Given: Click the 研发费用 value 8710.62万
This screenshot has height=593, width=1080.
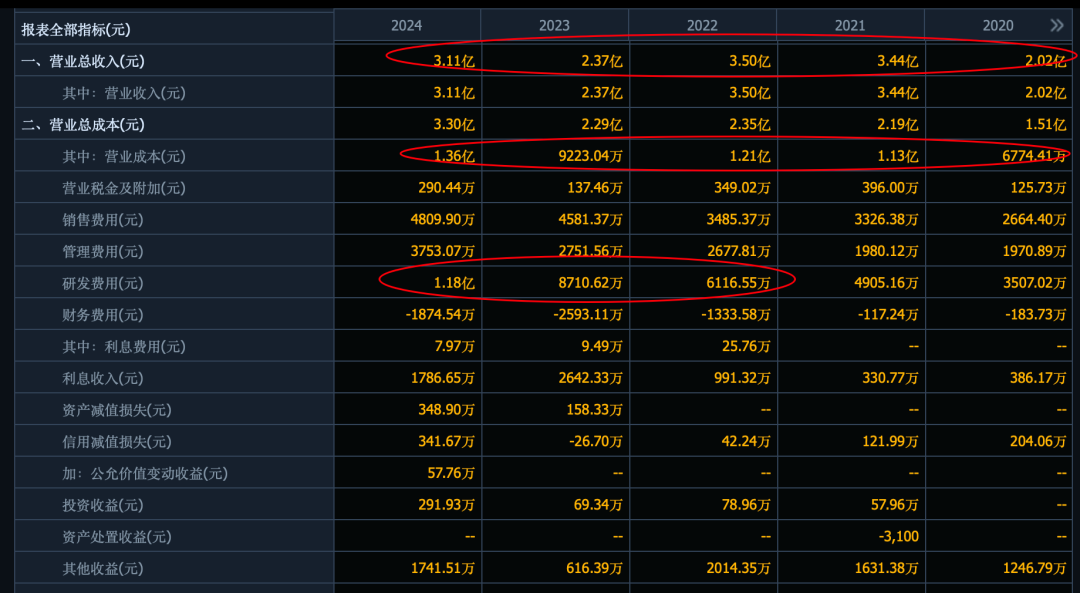Looking at the screenshot, I should pos(591,283).
